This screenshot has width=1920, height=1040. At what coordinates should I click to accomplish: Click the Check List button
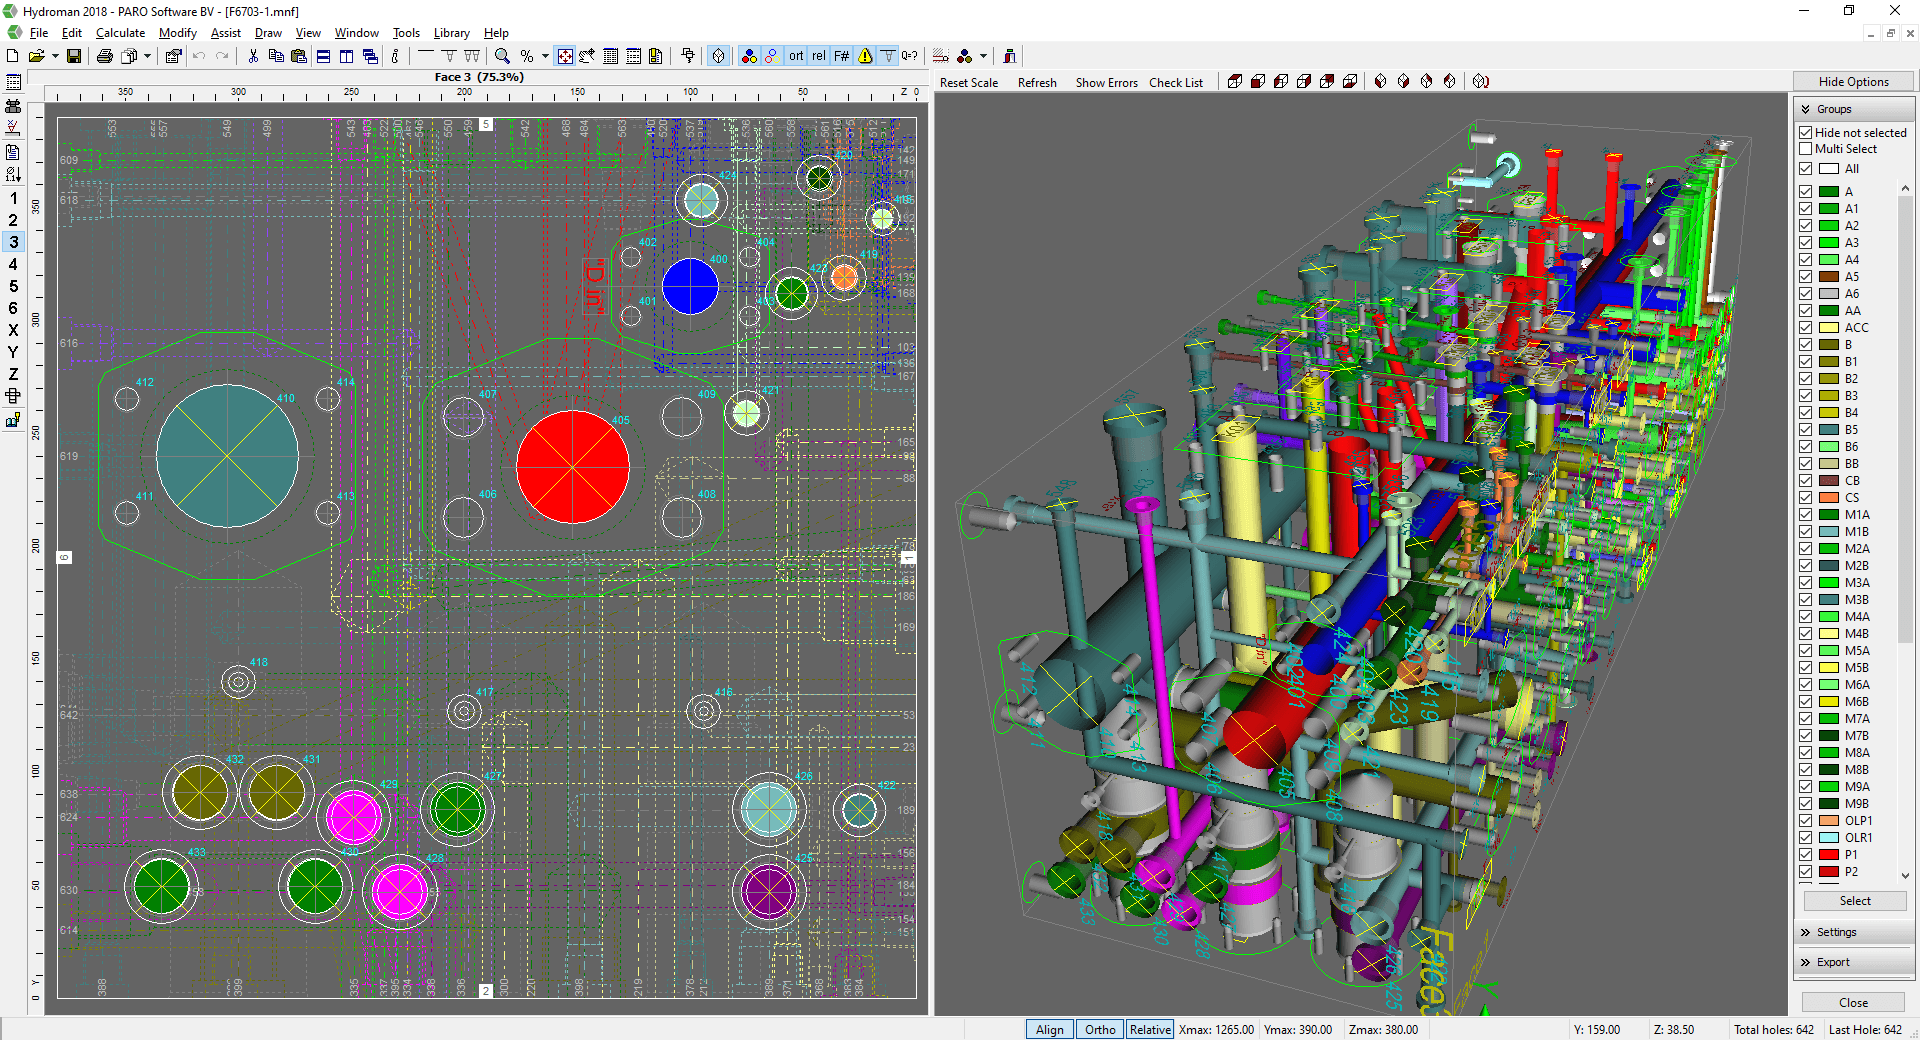[1176, 82]
